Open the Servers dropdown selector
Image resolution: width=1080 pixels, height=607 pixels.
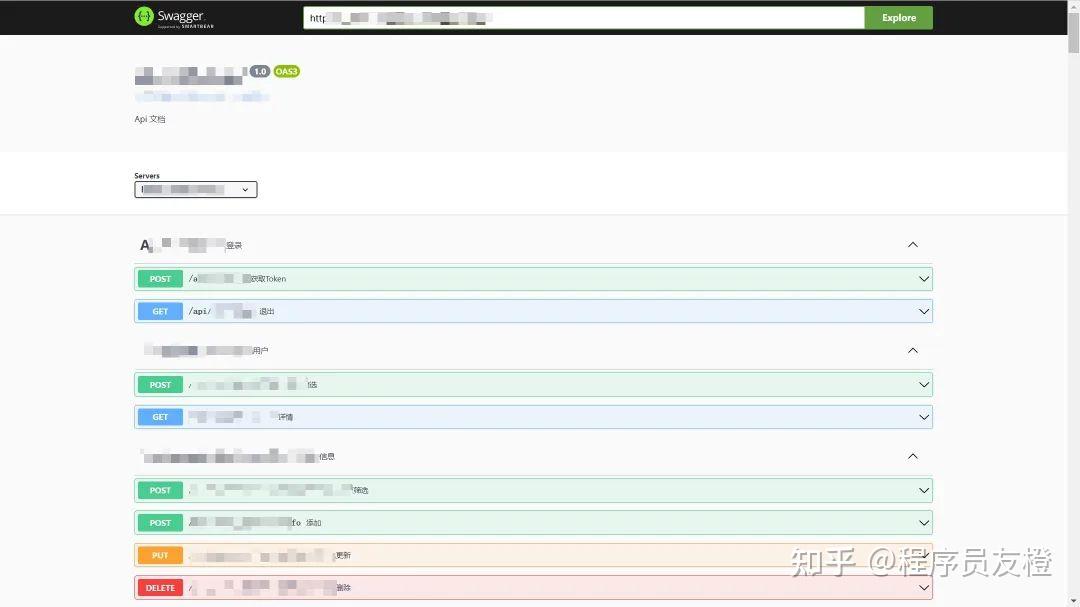tap(195, 189)
